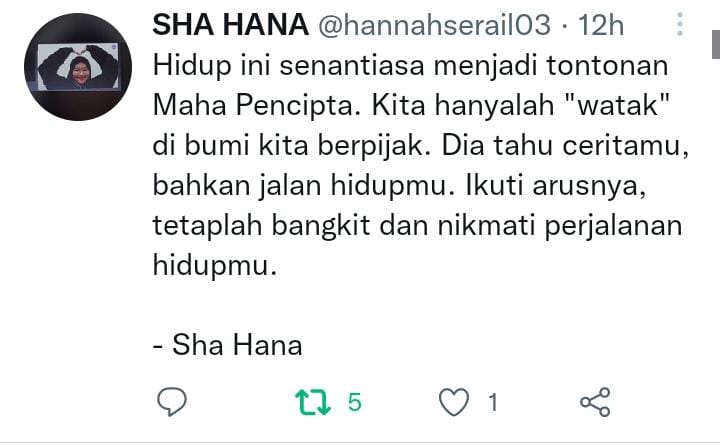This screenshot has height=447, width=720.
Task: Click the line 'bahkan jalan hidupmu. Ikuti arusnya,'
Action: tap(399, 186)
